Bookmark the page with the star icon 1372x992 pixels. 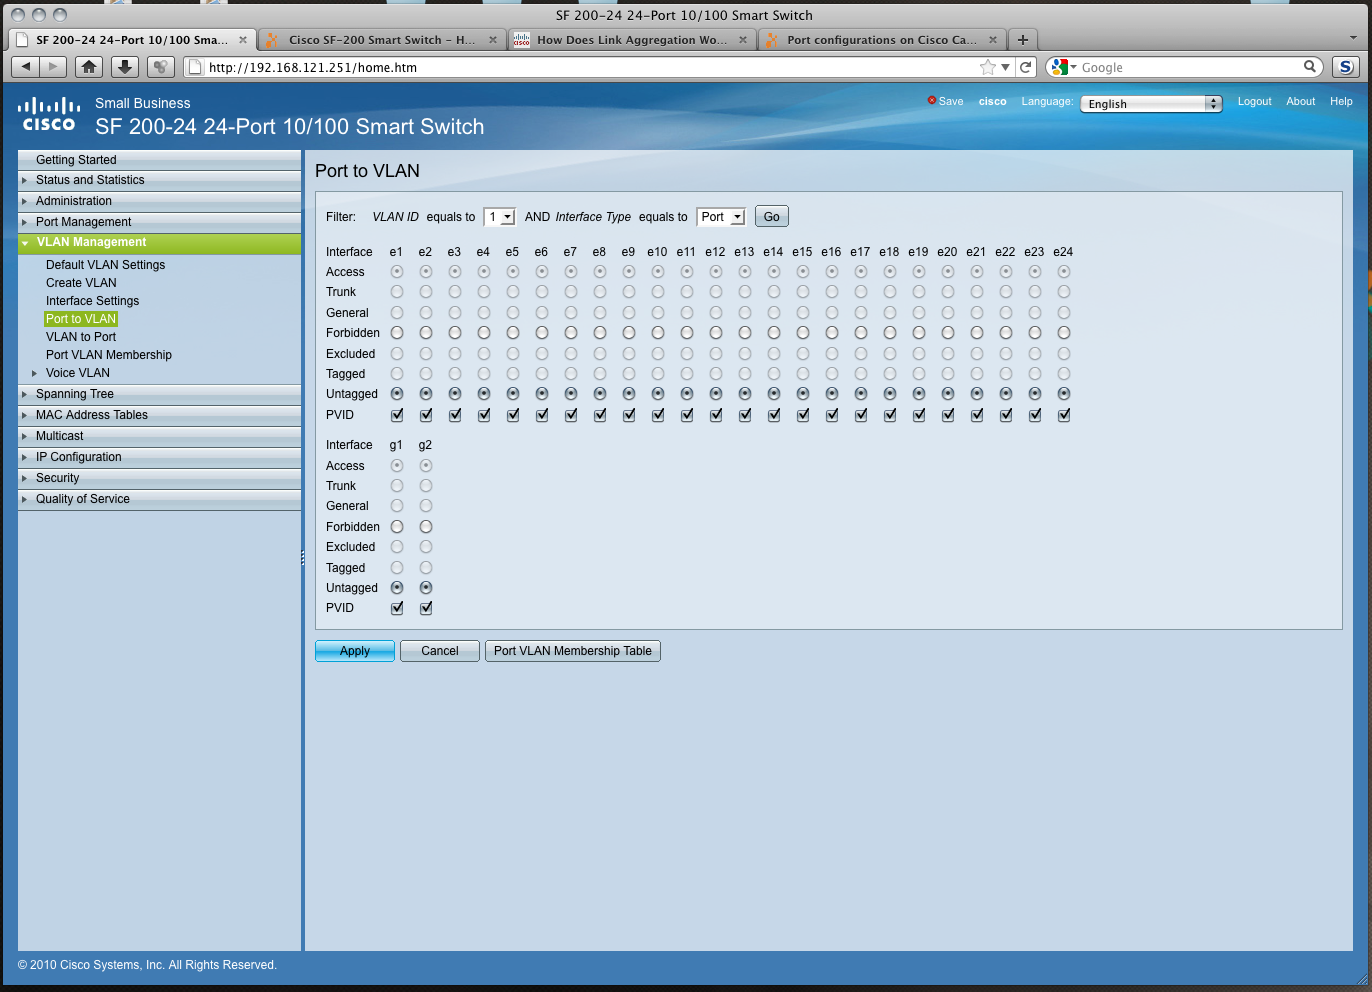point(988,67)
